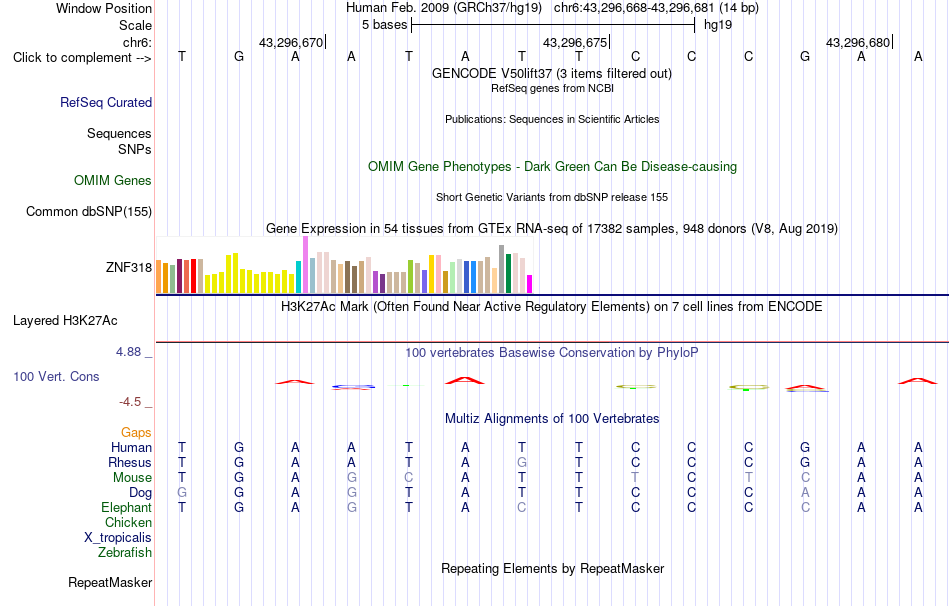Click the GTEx Gene Expression track title
This screenshot has height=606, width=950.
click(x=552, y=228)
